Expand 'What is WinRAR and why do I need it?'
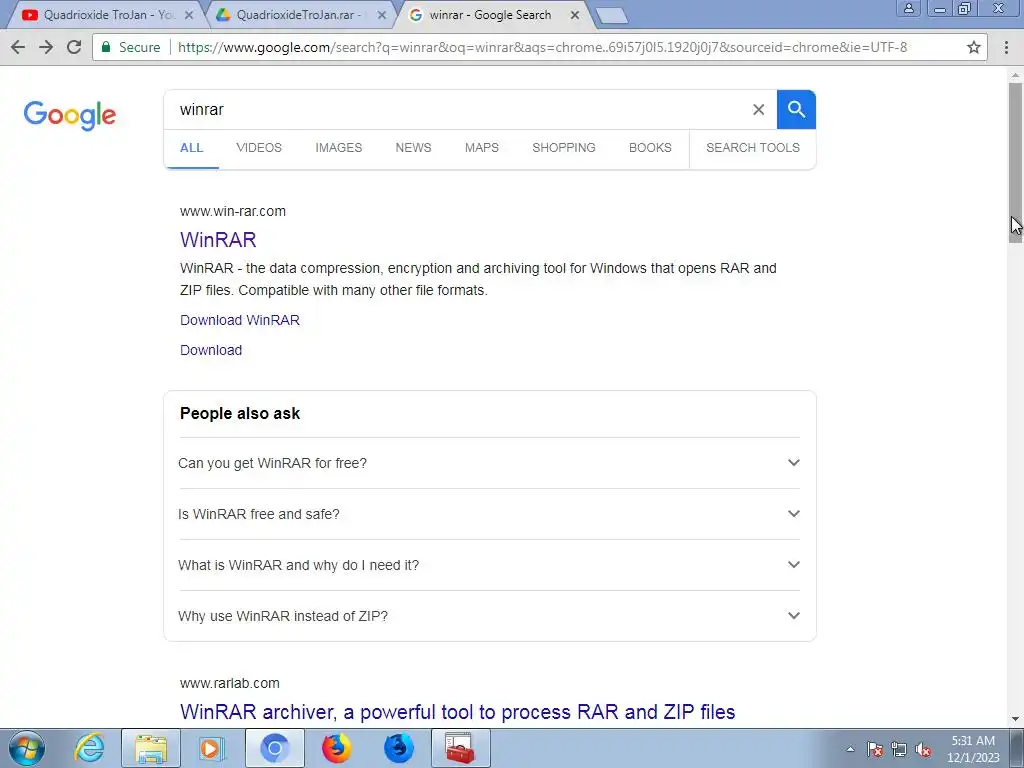 [x=489, y=565]
